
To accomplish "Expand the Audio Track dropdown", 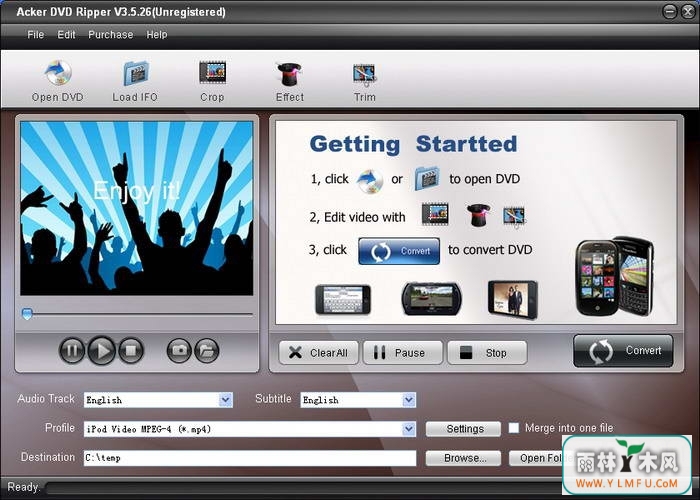I will (x=226, y=400).
